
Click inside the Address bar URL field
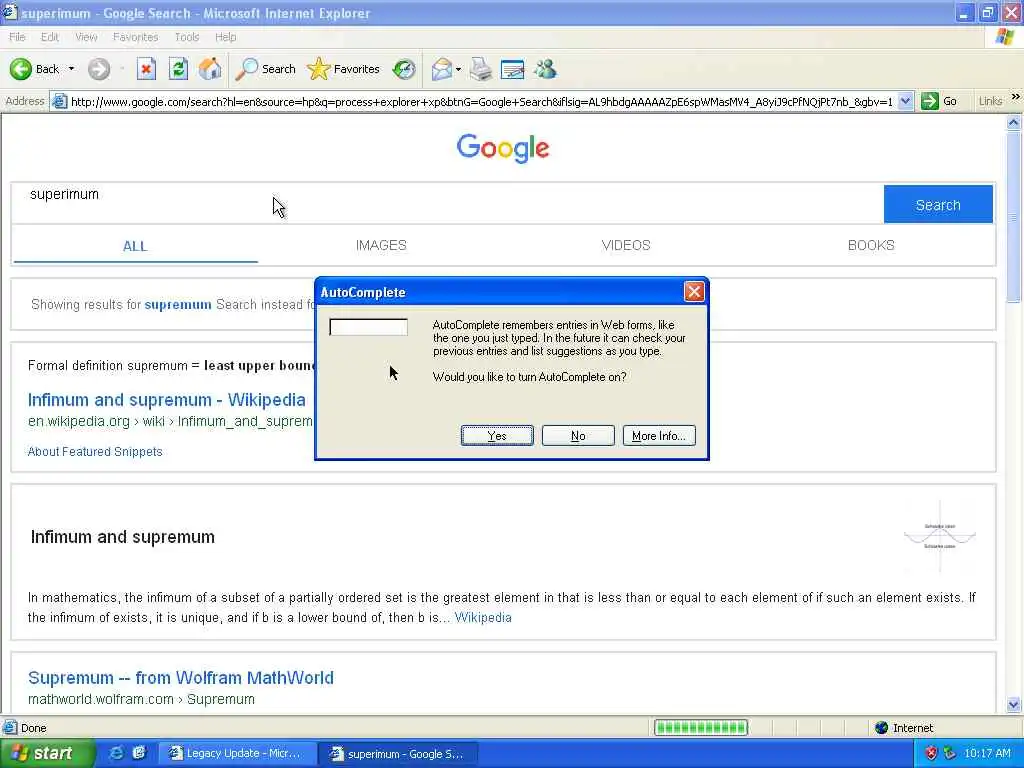(x=481, y=102)
